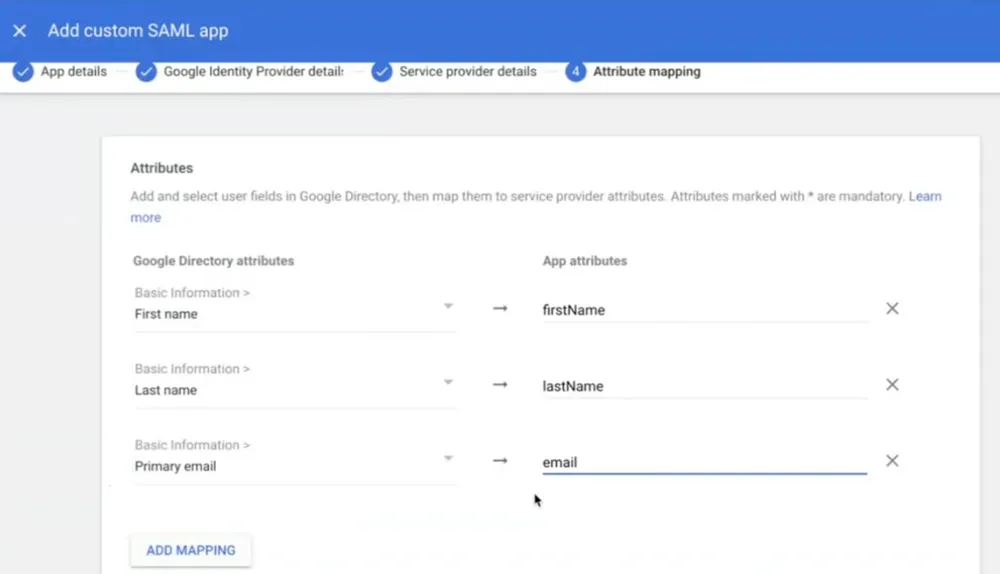Click the arrow icon next to firstName

click(x=500, y=309)
